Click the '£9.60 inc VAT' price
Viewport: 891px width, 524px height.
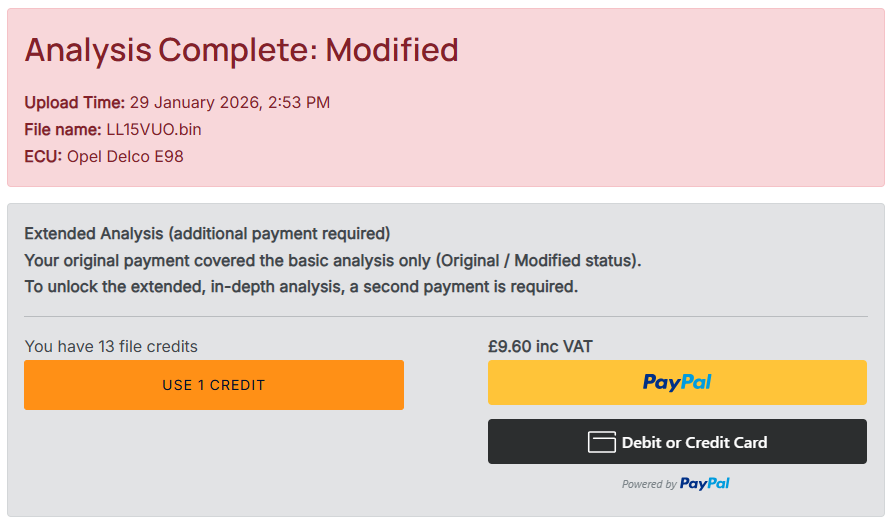[540, 347]
